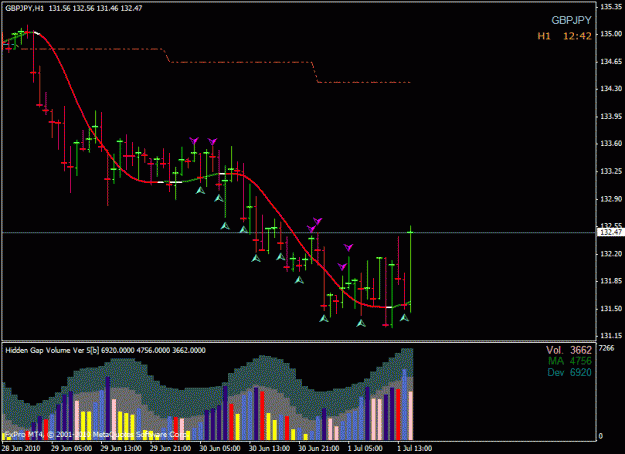This screenshot has height=454, width=625.
Task: Click the 29 Jun 13:00 time label
Action: 121,448
